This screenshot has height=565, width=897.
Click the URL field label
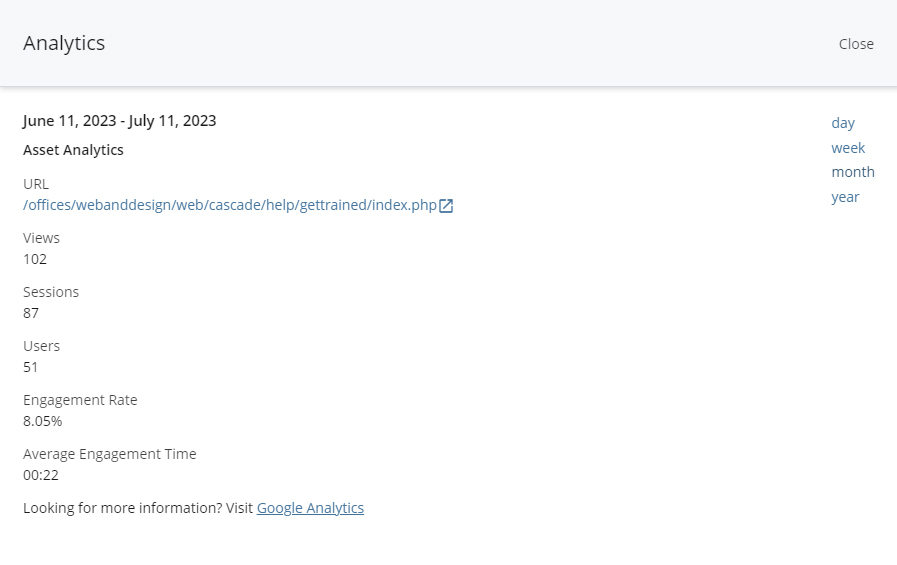[36, 184]
